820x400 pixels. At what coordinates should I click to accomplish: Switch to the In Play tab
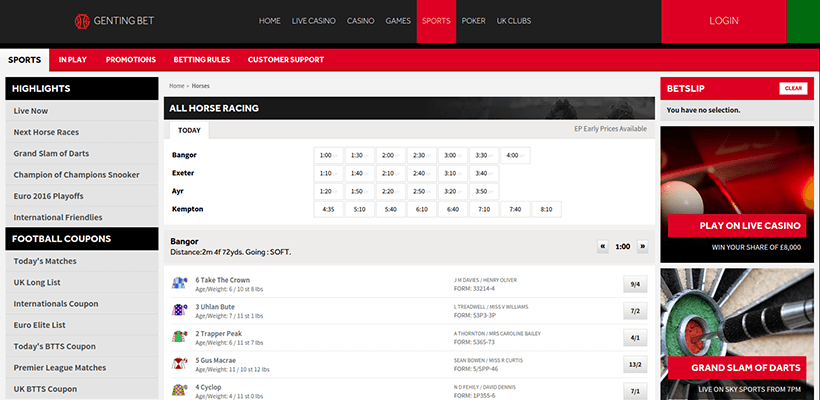tap(73, 60)
